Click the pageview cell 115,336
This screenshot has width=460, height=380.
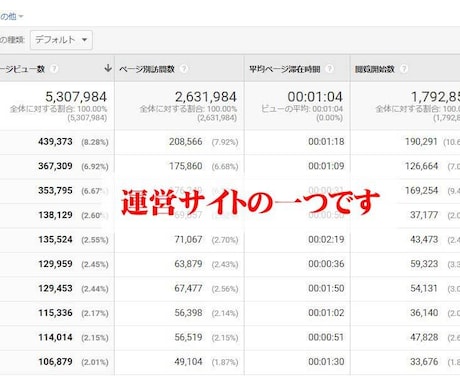[x=55, y=313]
